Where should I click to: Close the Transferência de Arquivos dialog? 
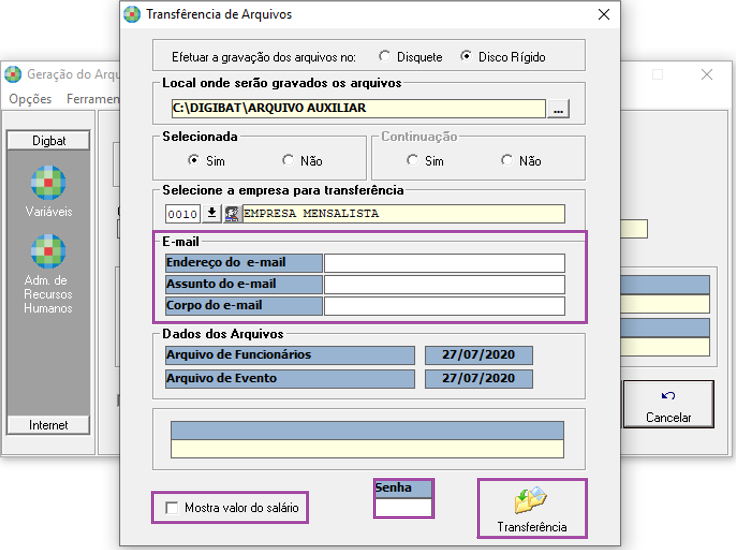click(x=604, y=15)
